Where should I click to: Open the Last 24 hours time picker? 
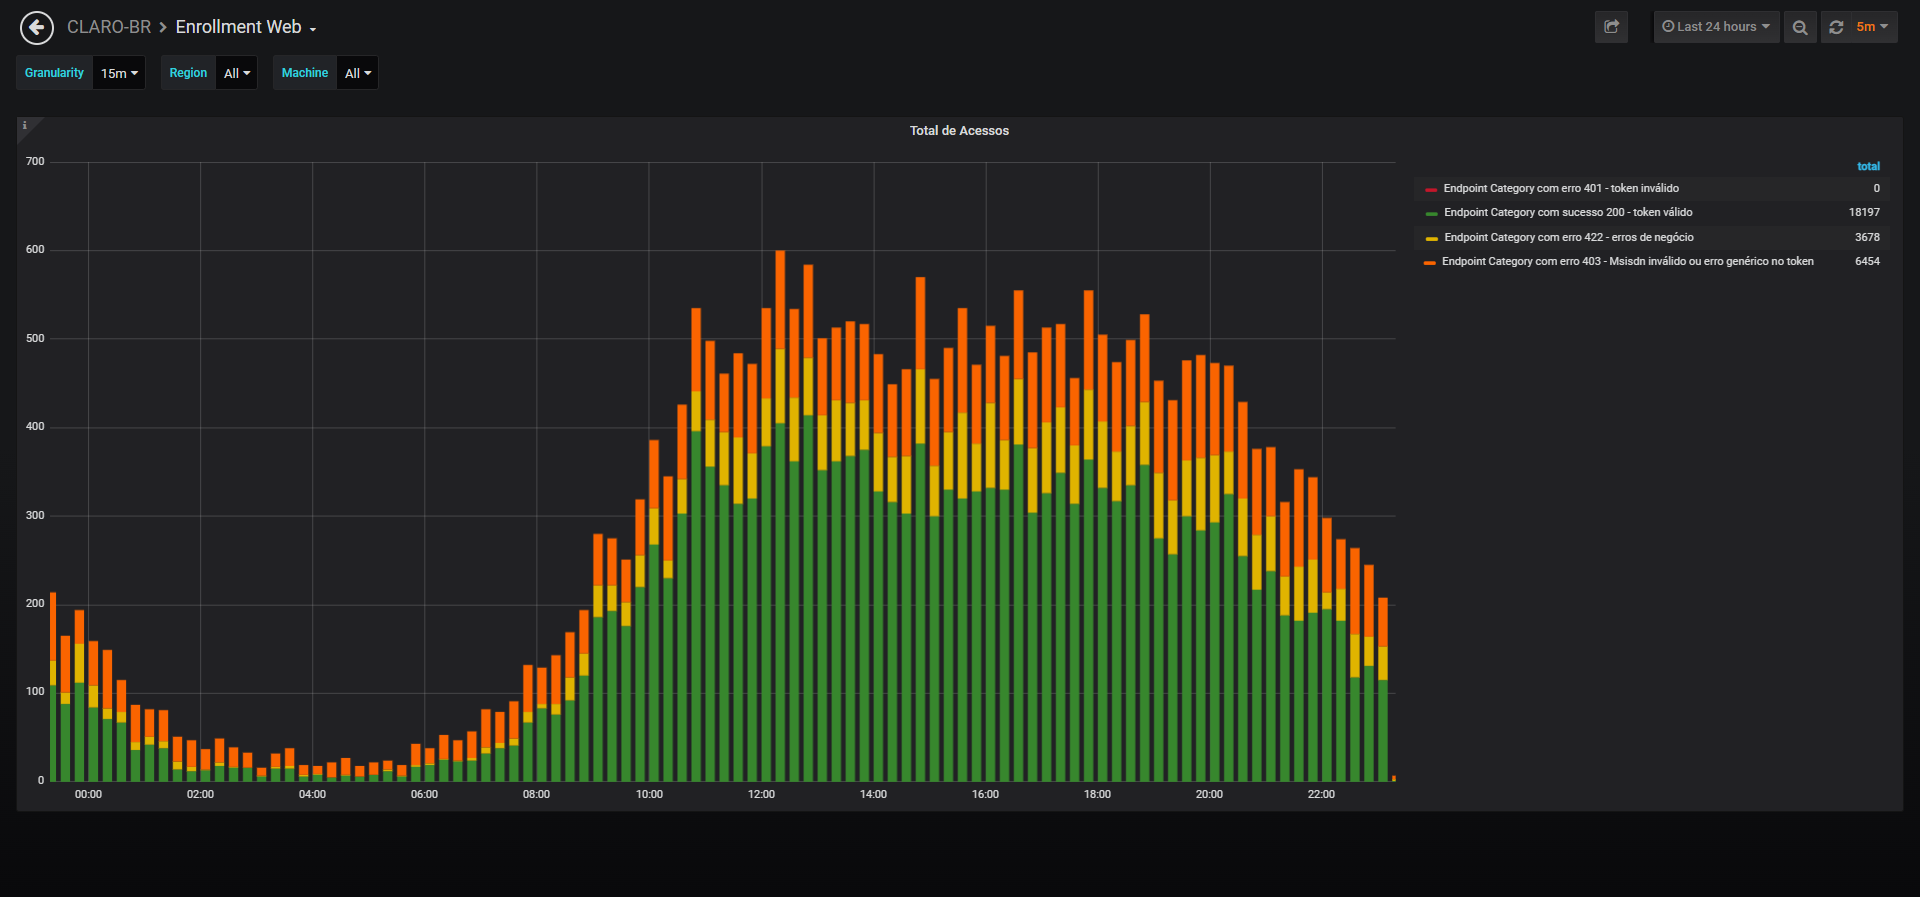1716,27
